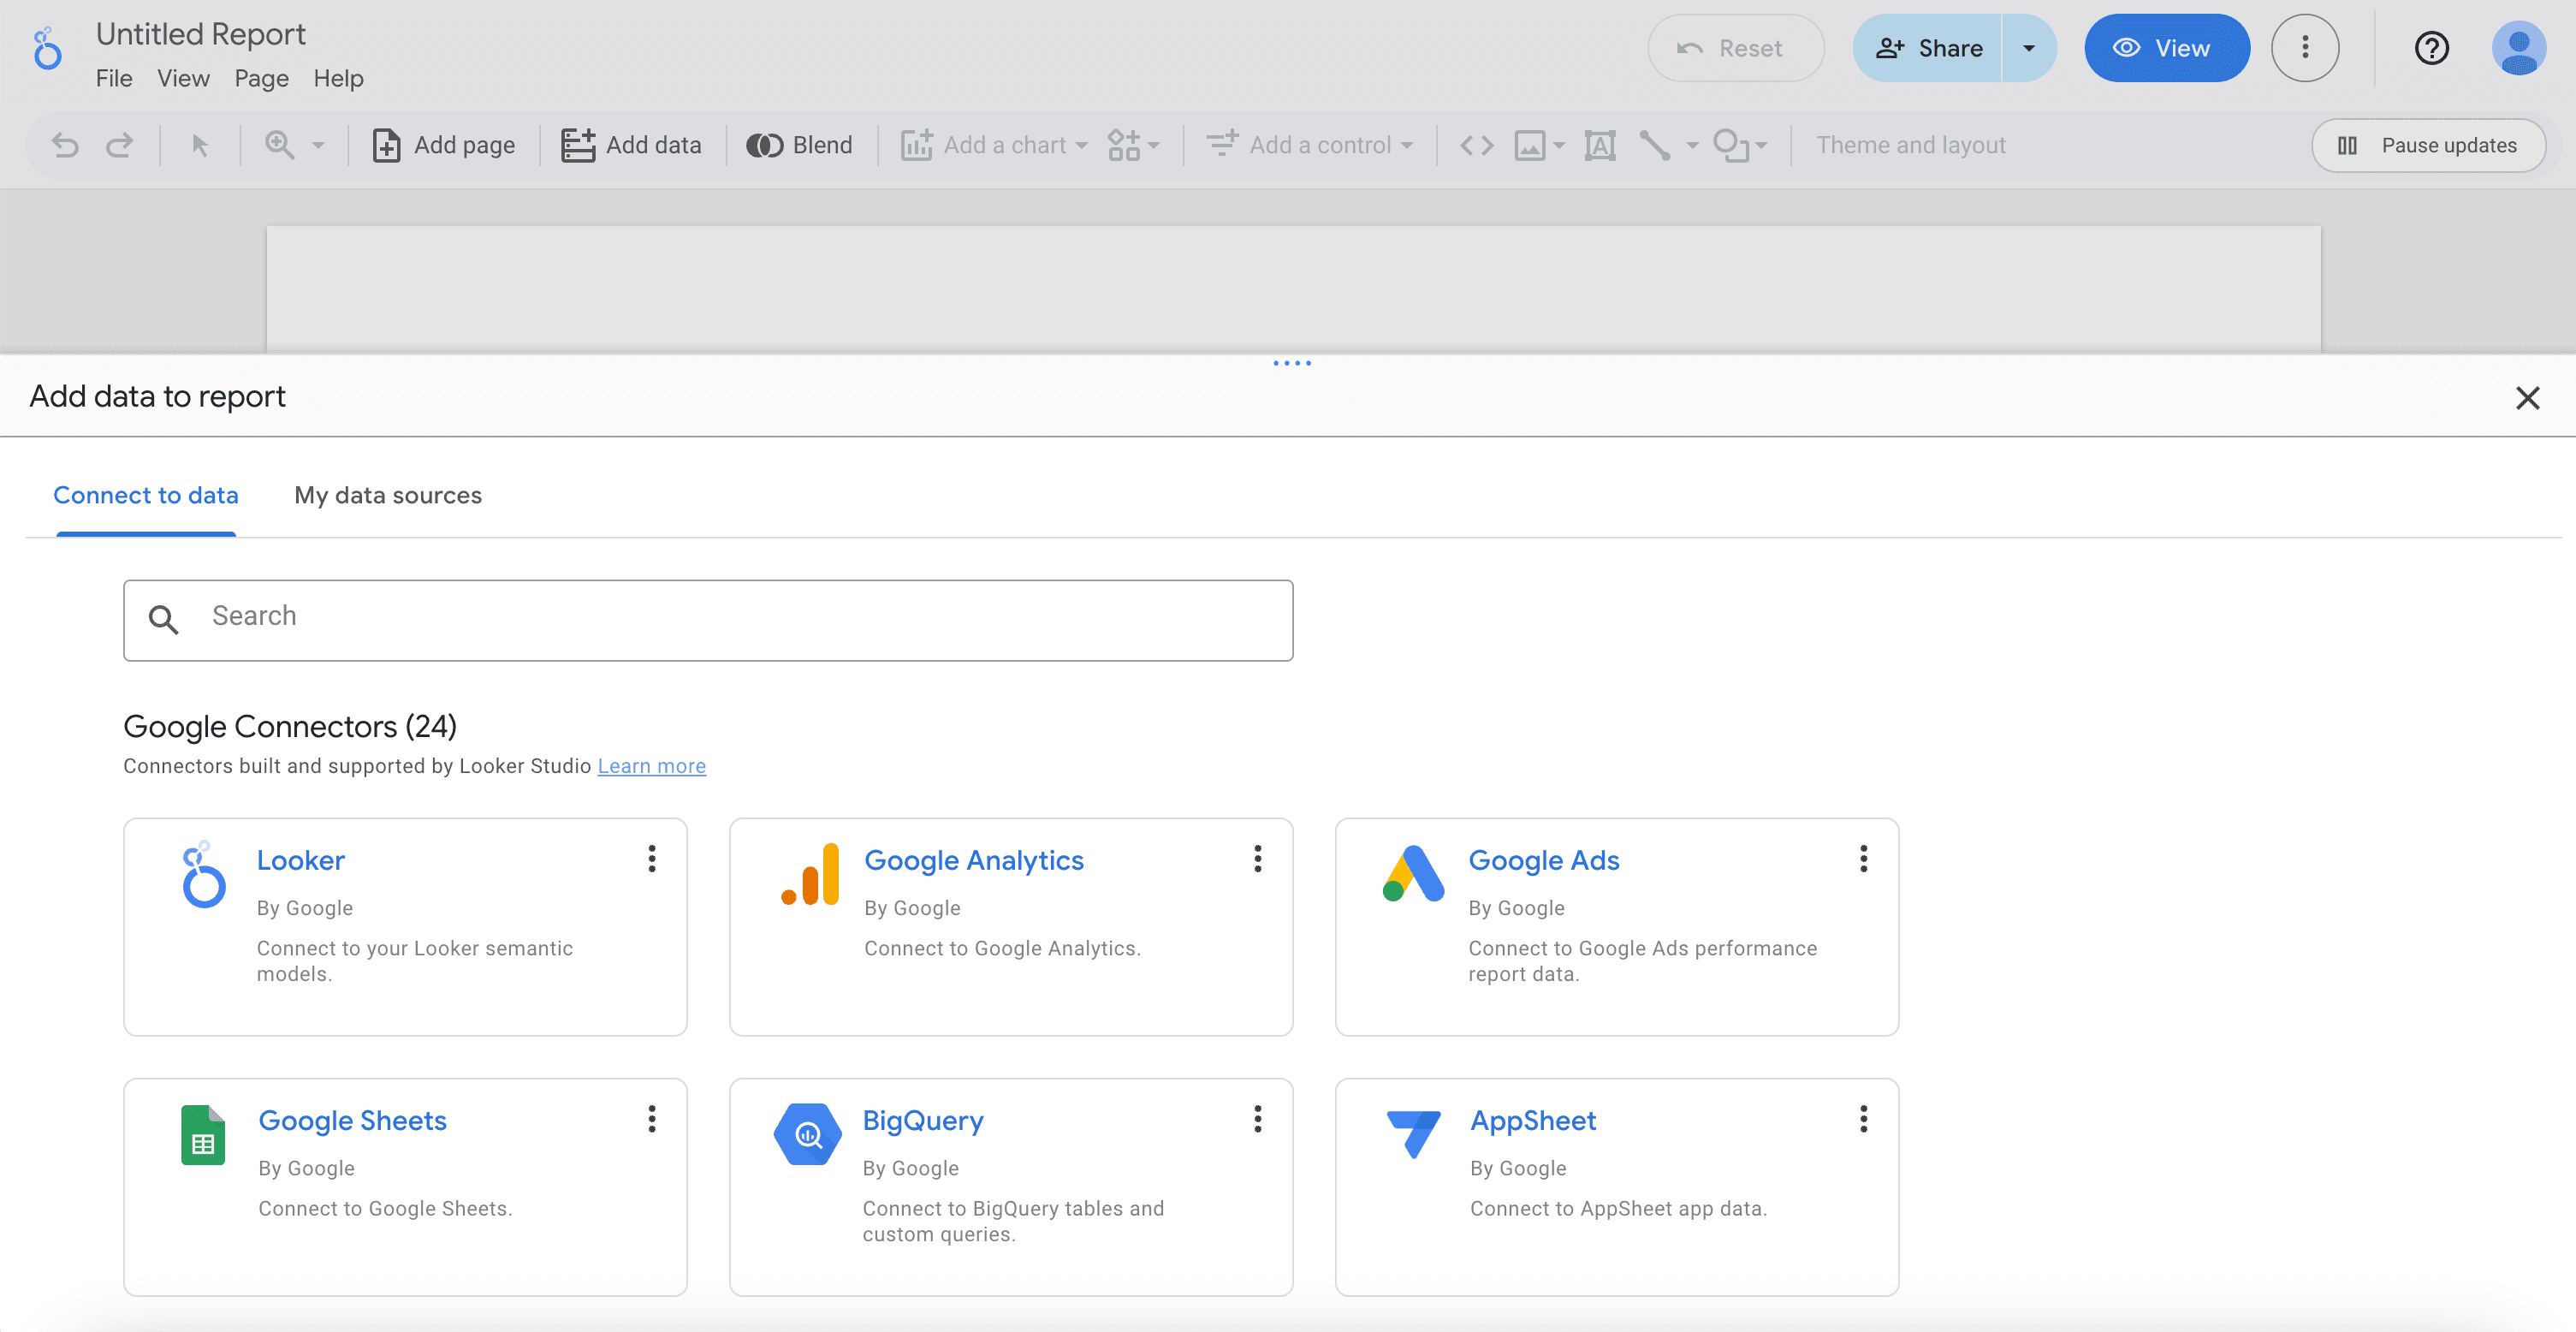Open Google Analytics connector options menu
The image size is (2576, 1332).
[1257, 858]
